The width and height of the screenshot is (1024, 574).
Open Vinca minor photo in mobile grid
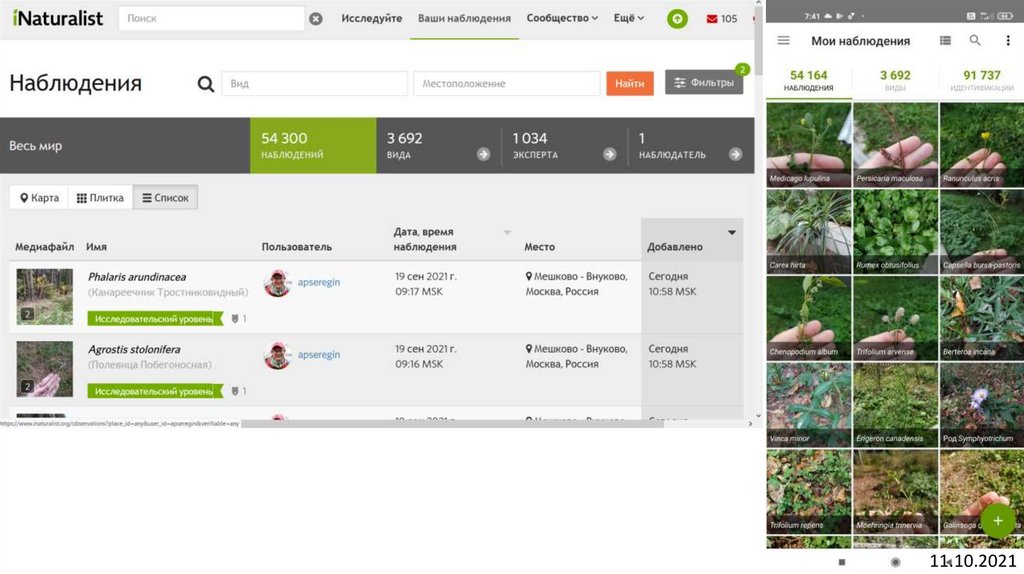pos(808,405)
